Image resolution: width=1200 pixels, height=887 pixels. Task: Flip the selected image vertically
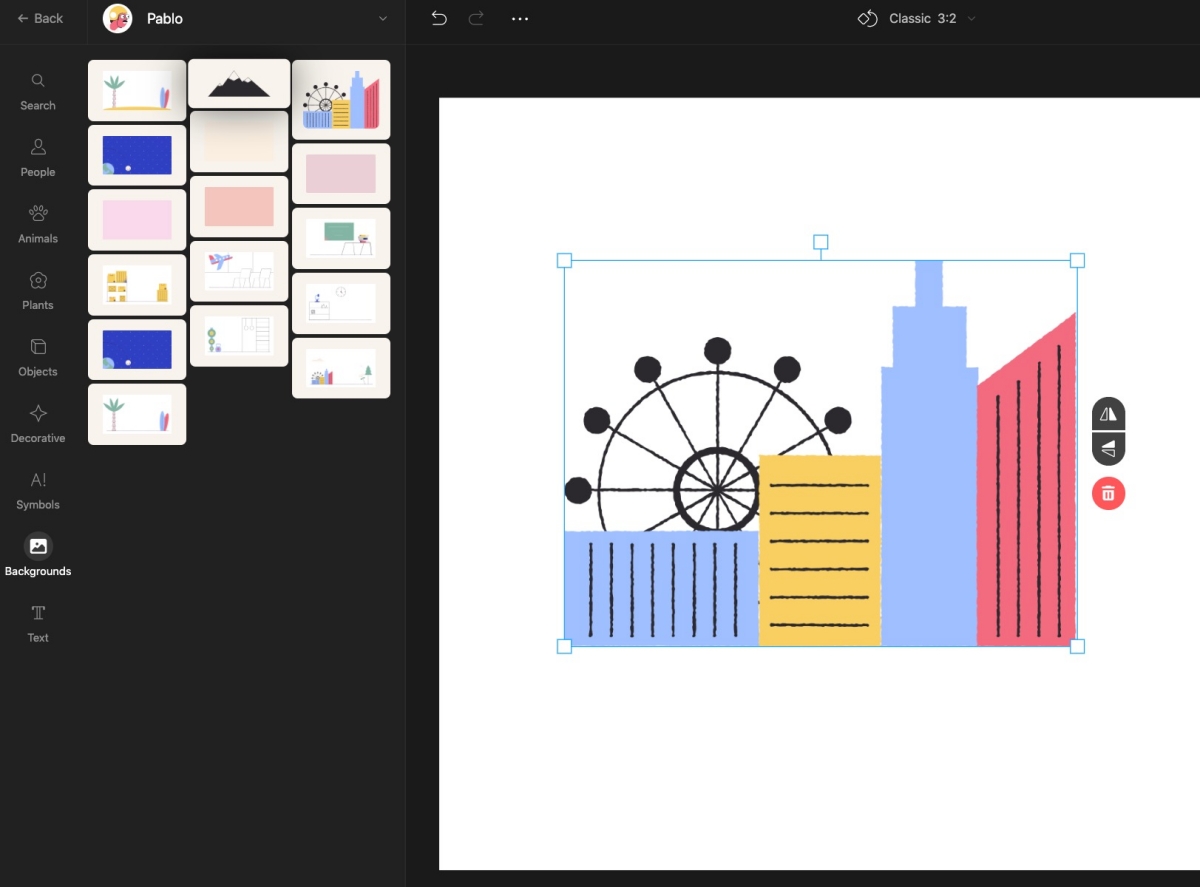1108,450
